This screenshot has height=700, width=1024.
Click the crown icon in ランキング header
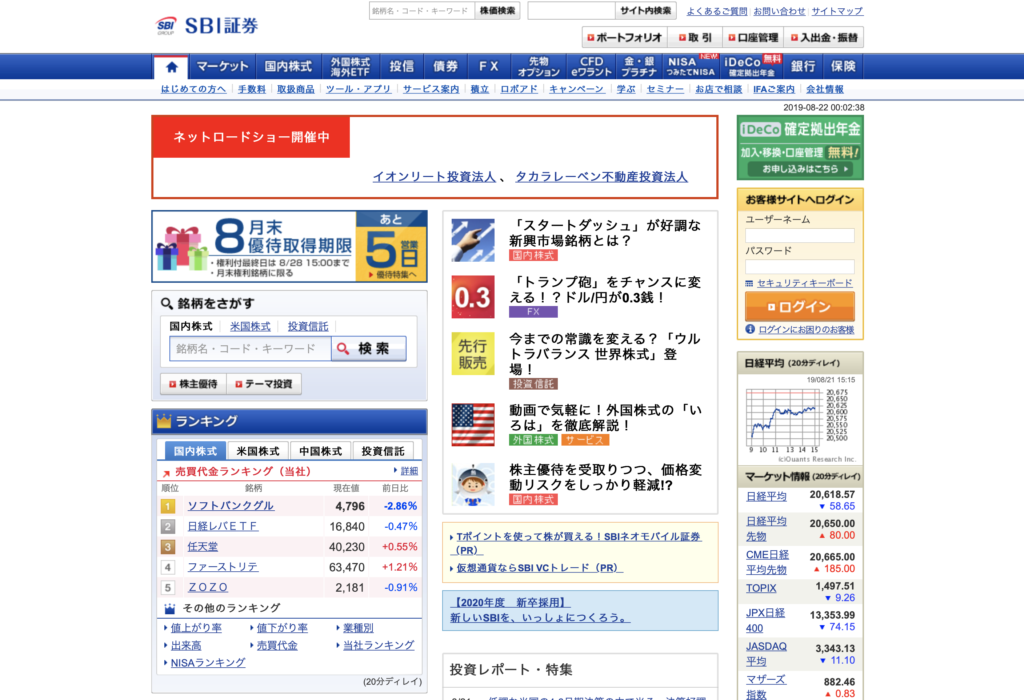[x=164, y=421]
